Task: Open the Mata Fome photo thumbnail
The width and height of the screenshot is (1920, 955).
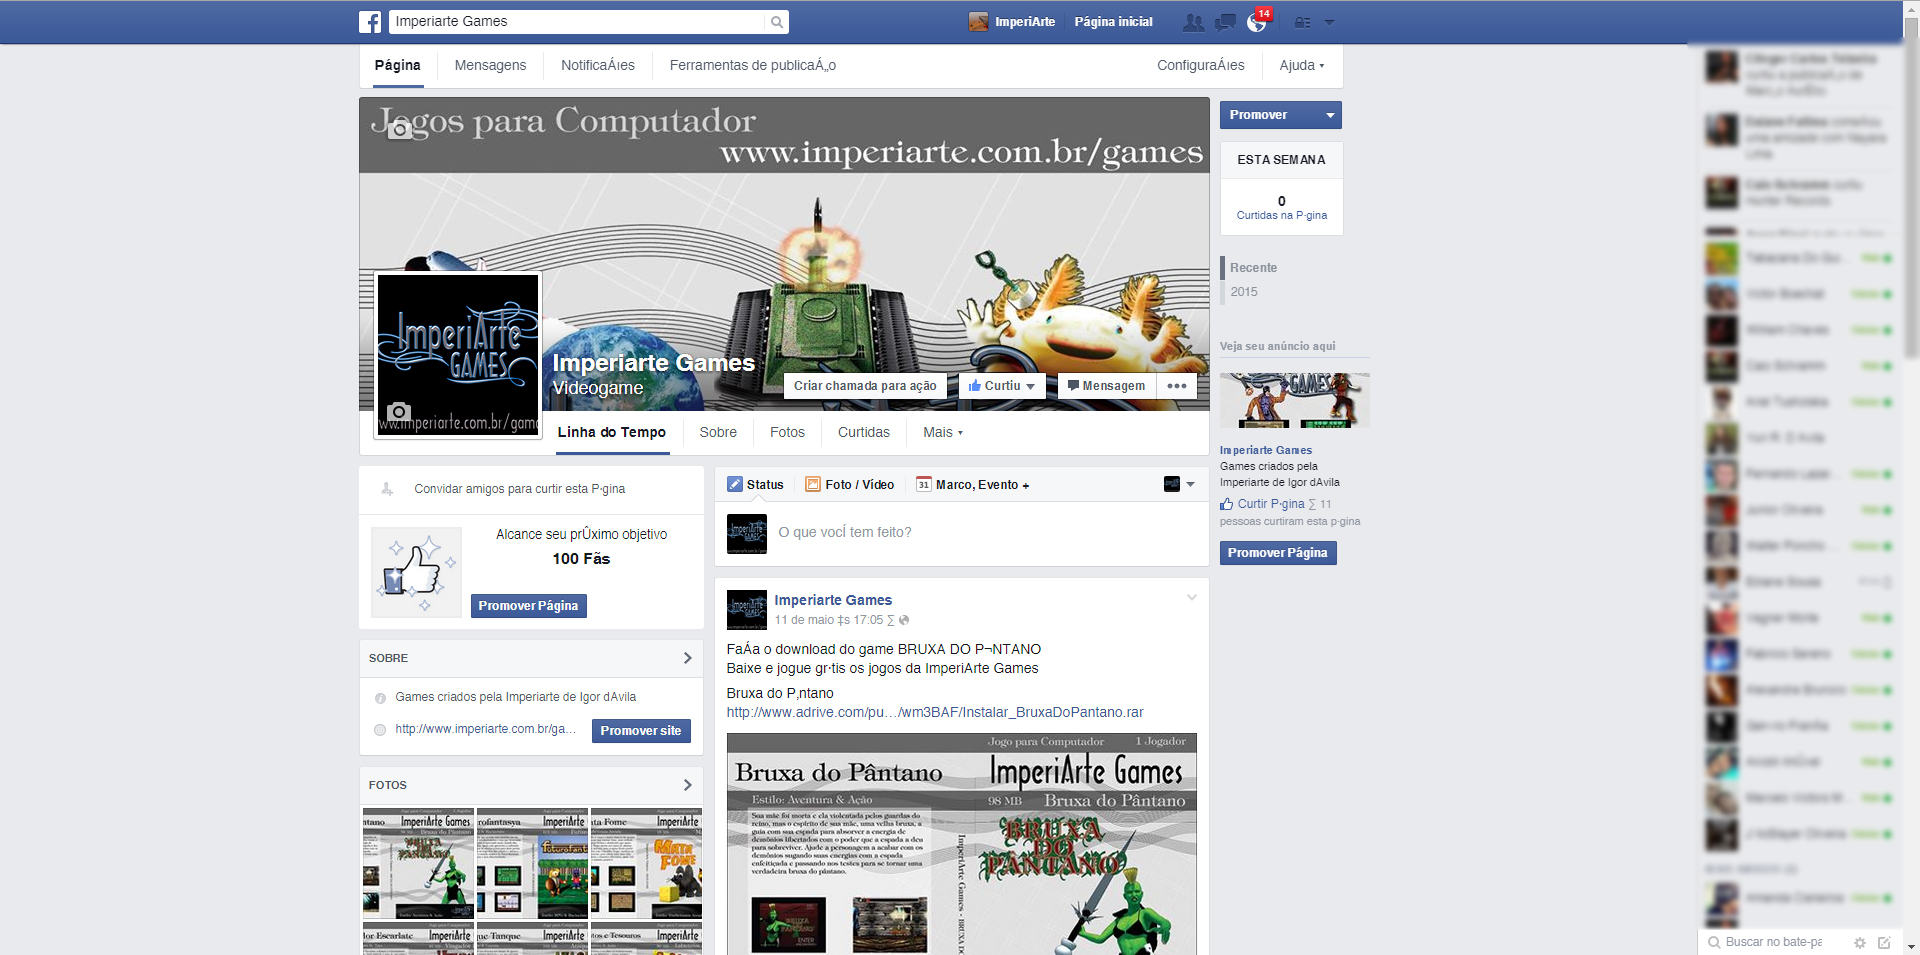Action: tap(647, 863)
